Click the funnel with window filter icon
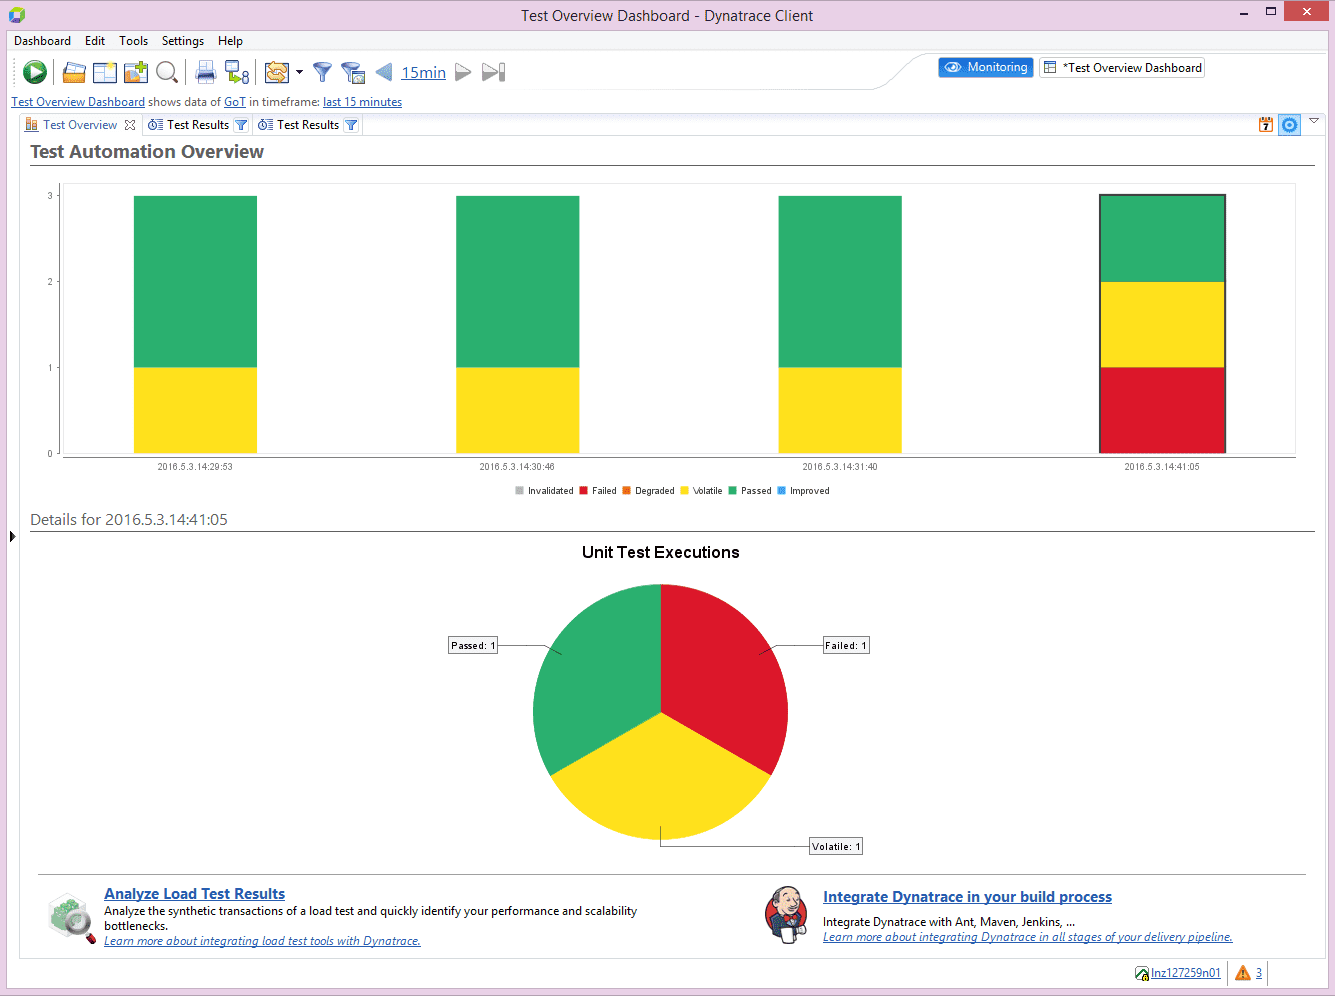1335x996 pixels. [x=352, y=72]
